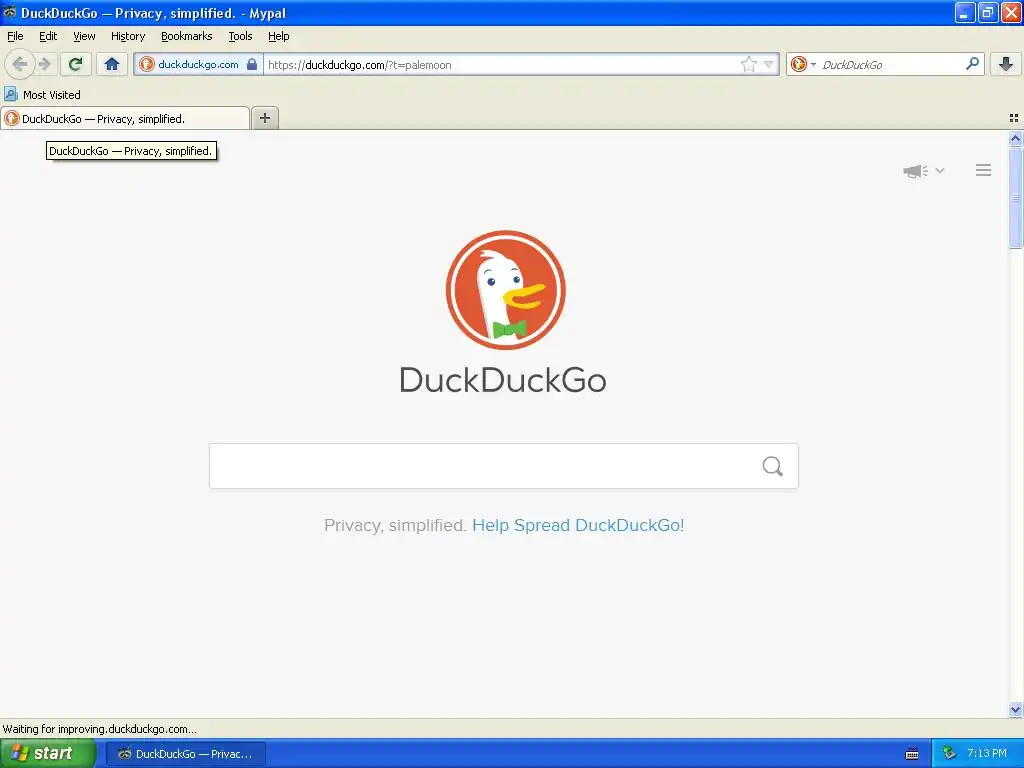Go back with the back arrow button

(x=20, y=64)
